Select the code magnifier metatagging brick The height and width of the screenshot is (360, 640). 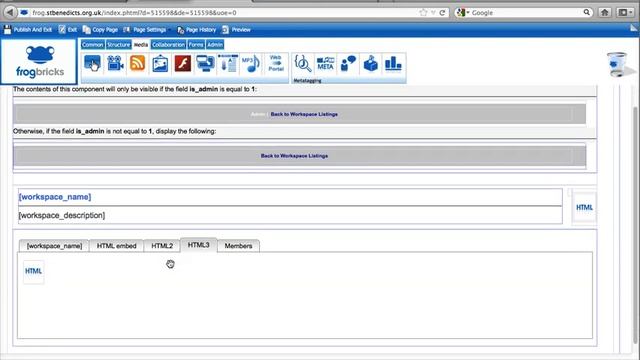click(x=303, y=64)
